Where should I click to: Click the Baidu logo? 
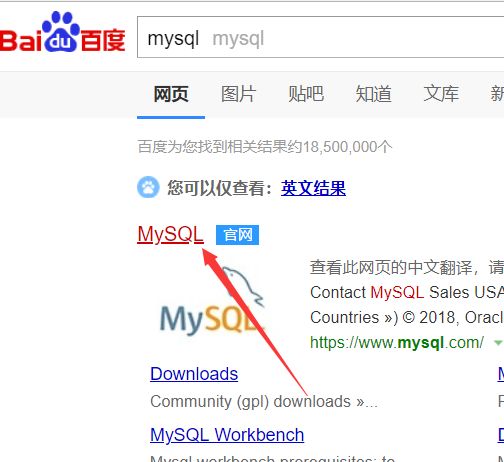(62, 32)
